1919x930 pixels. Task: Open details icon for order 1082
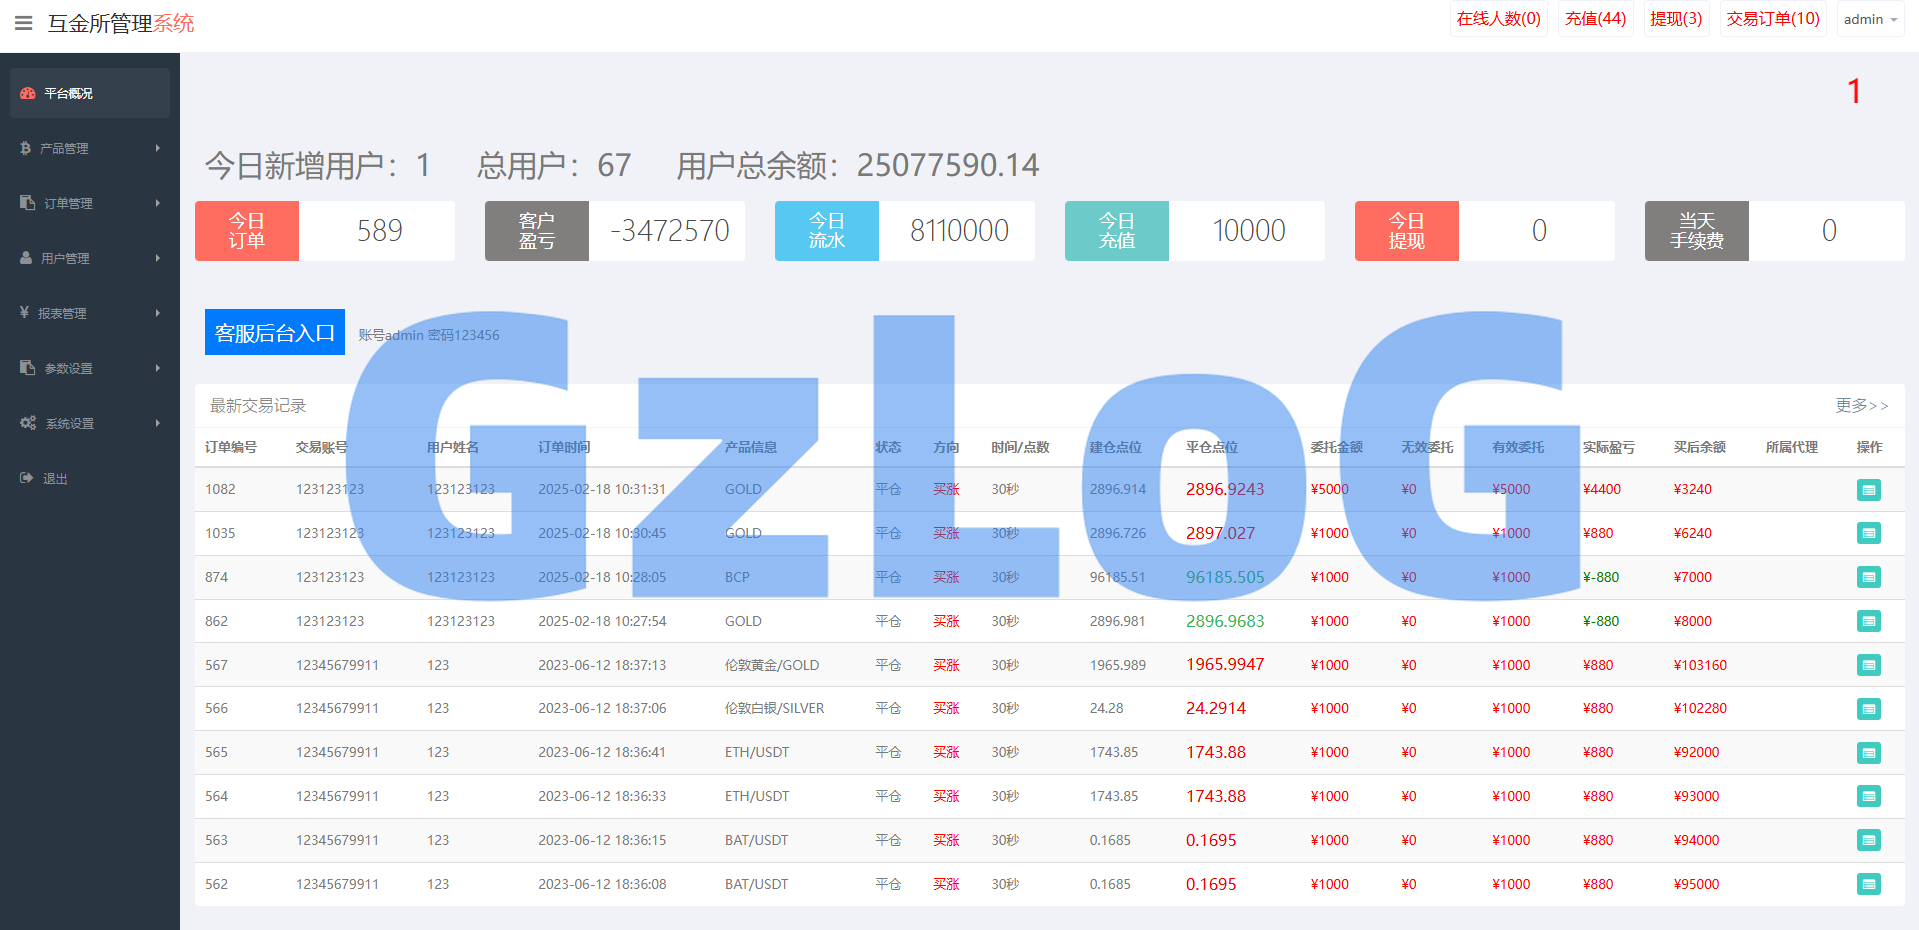[1868, 490]
